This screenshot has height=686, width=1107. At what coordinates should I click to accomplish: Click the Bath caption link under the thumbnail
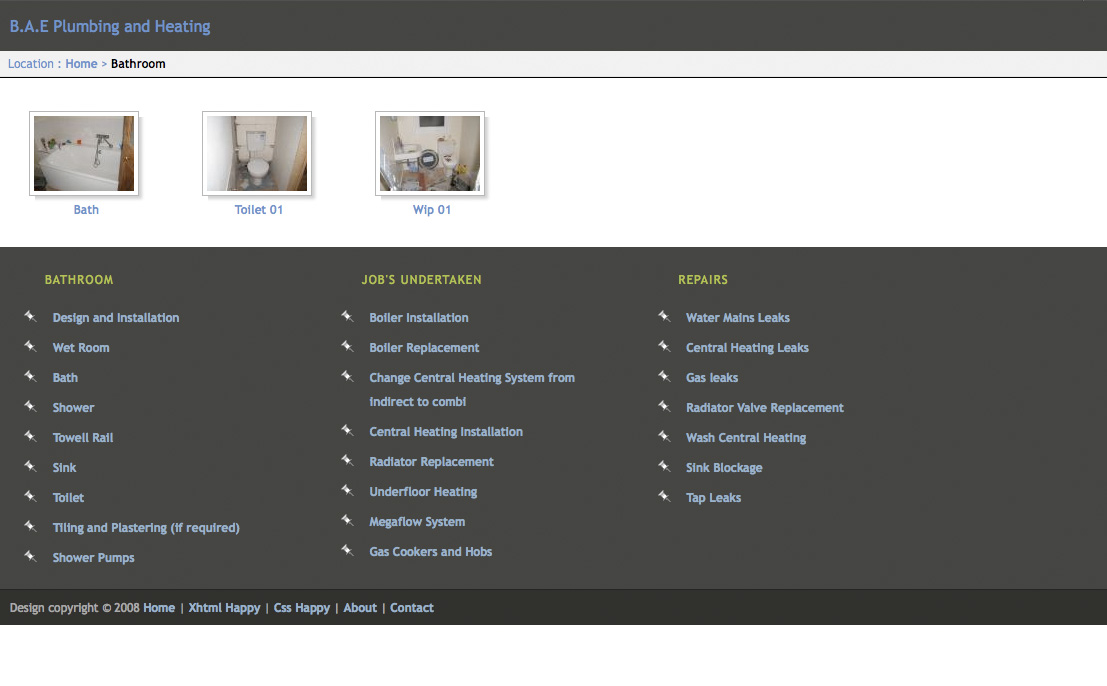86,210
